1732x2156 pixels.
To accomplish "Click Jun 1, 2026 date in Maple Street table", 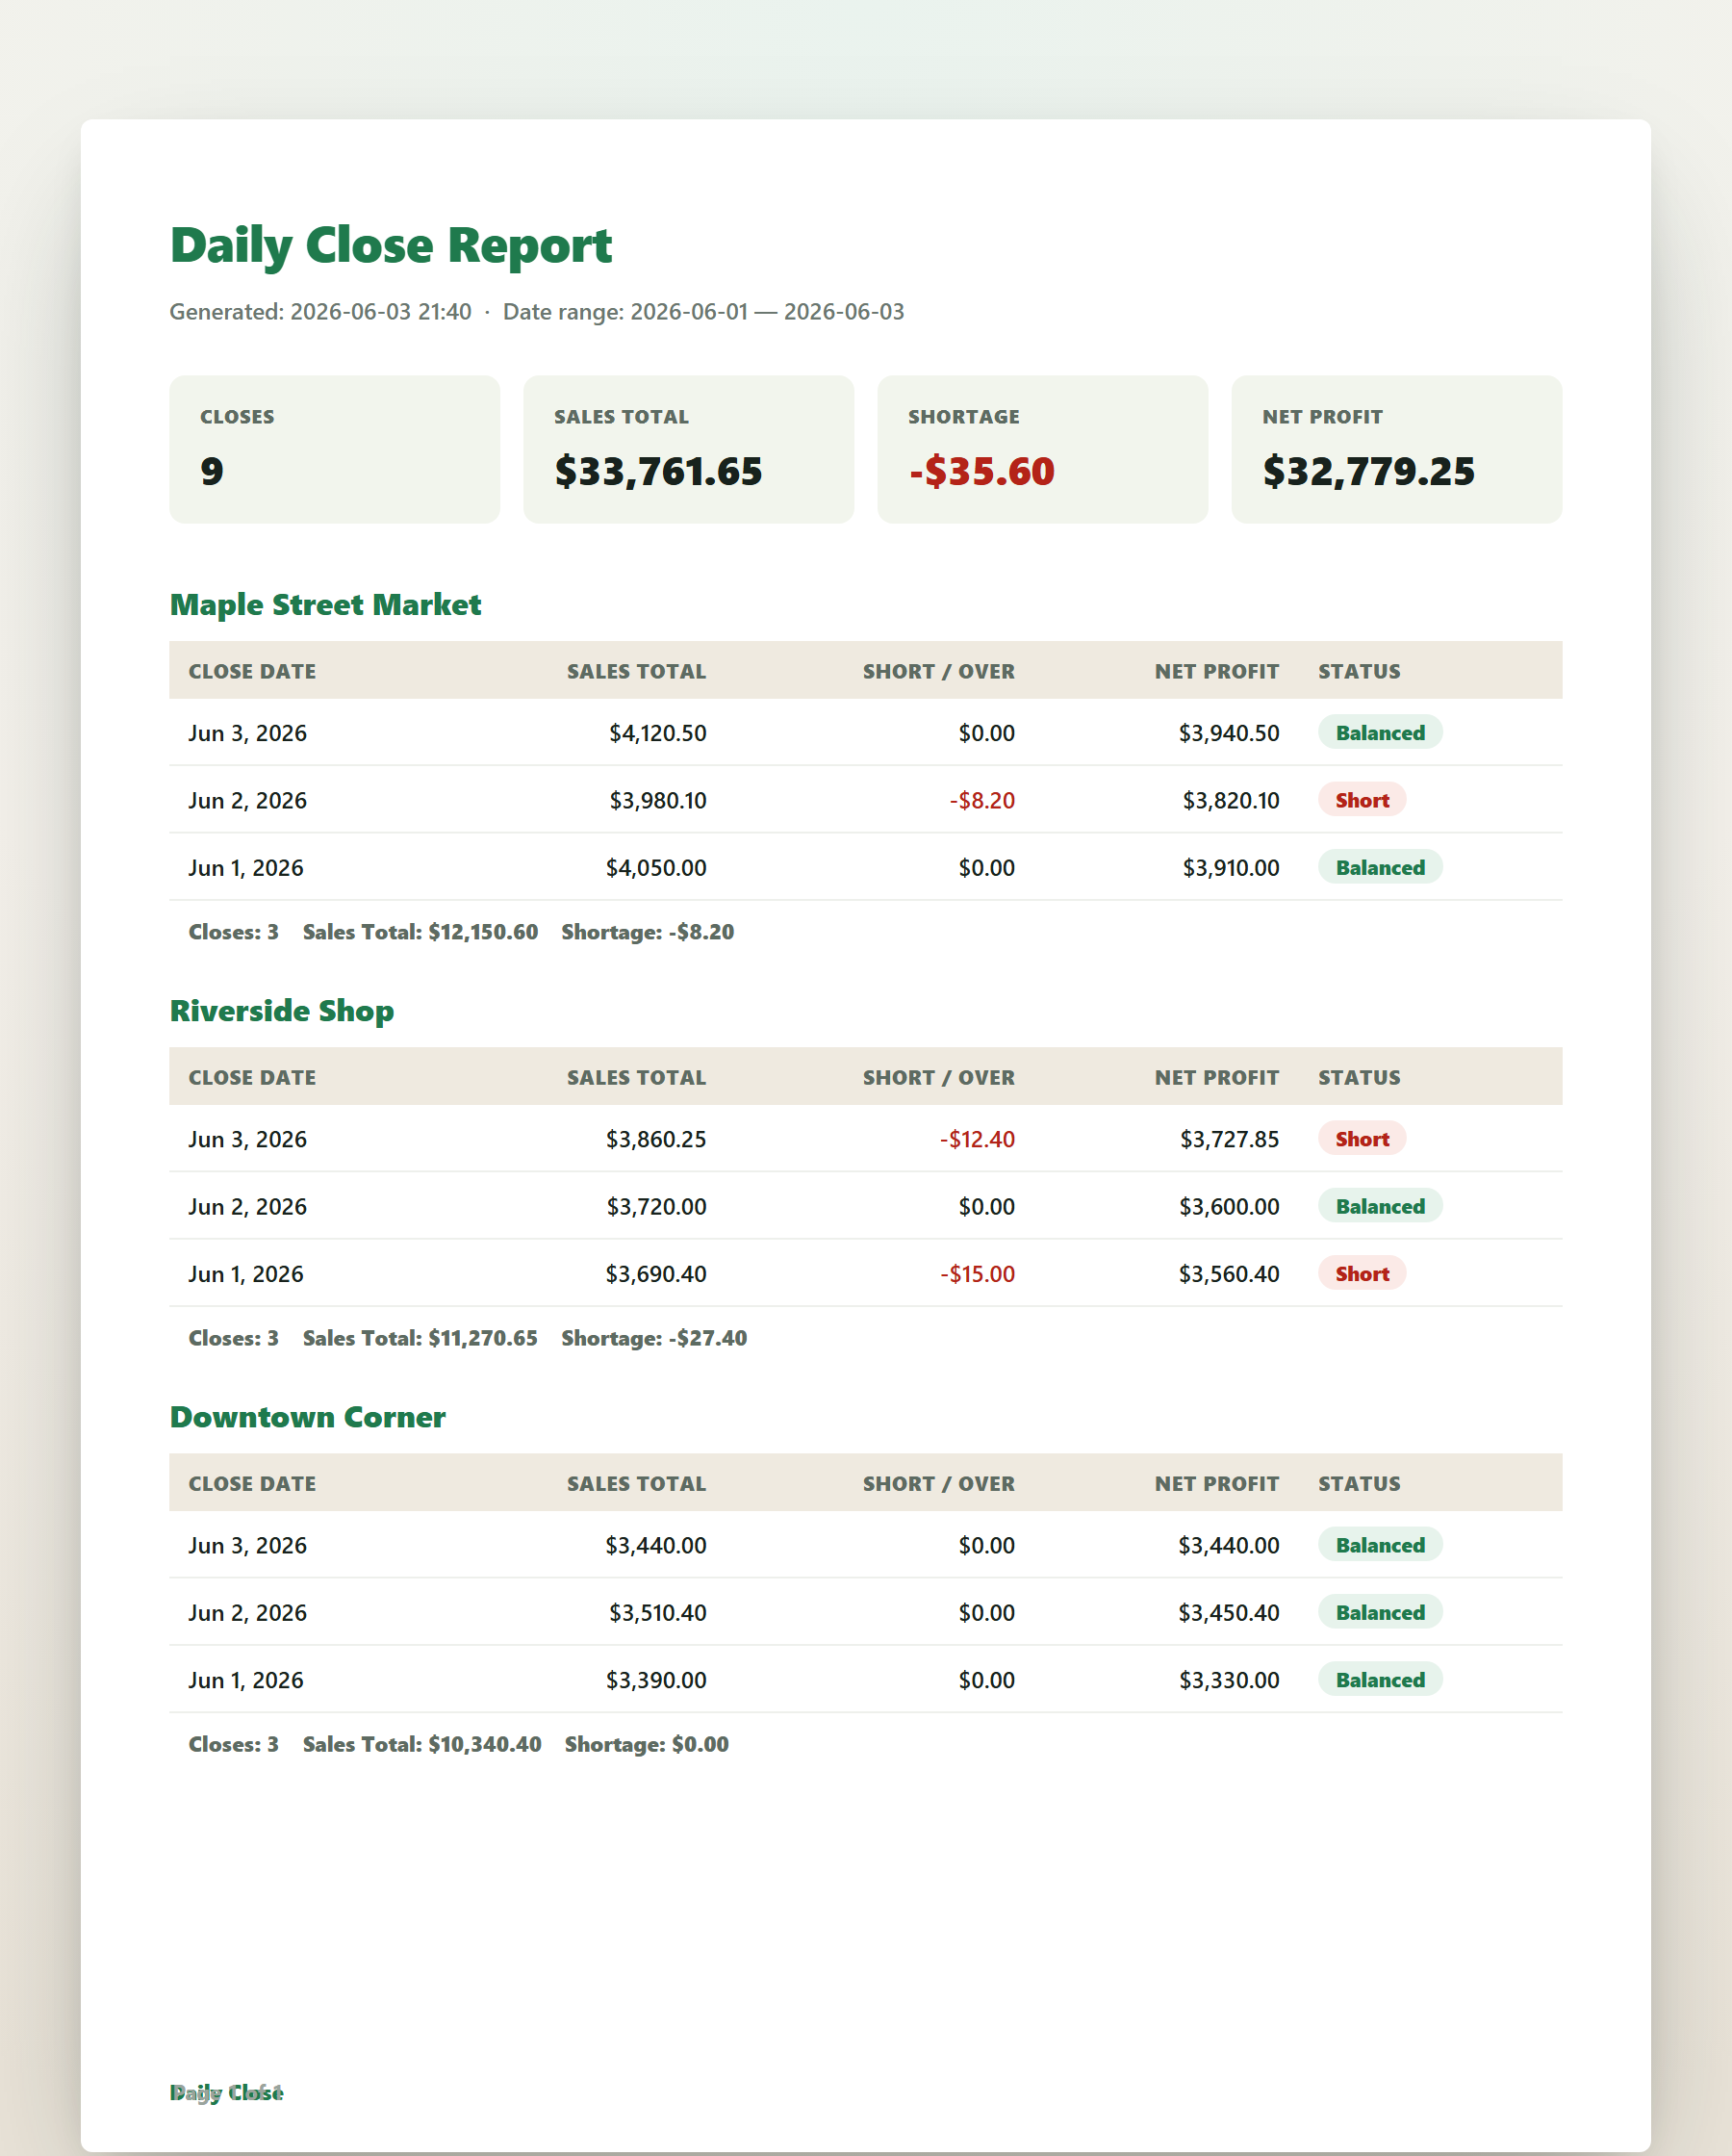I will [x=245, y=868].
